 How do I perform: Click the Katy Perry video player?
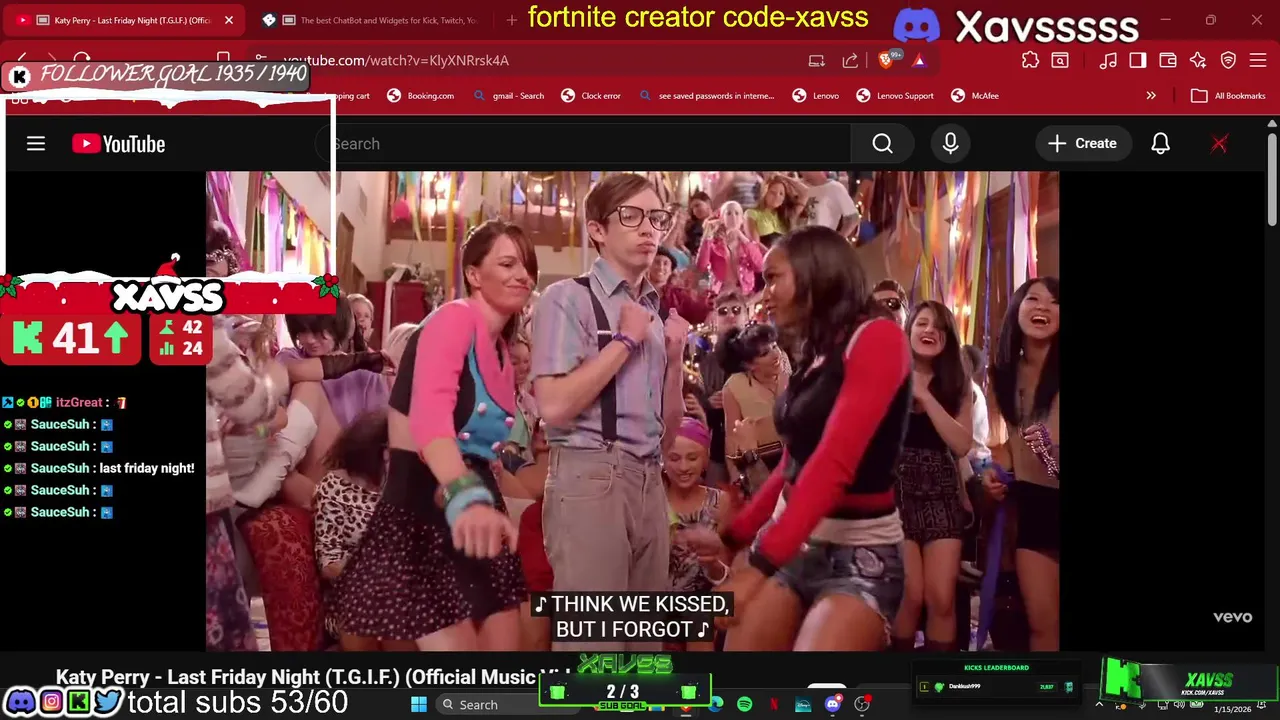pyautogui.click(x=632, y=411)
